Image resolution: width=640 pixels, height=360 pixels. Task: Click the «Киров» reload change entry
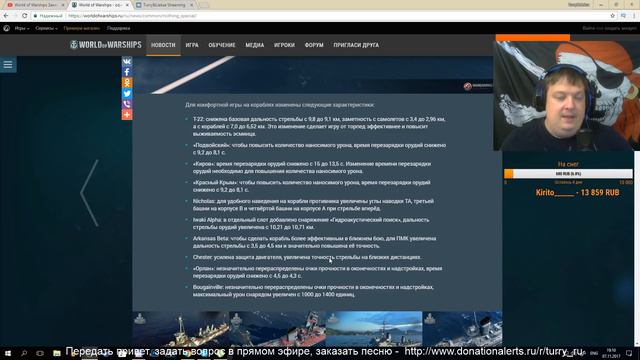click(x=312, y=167)
